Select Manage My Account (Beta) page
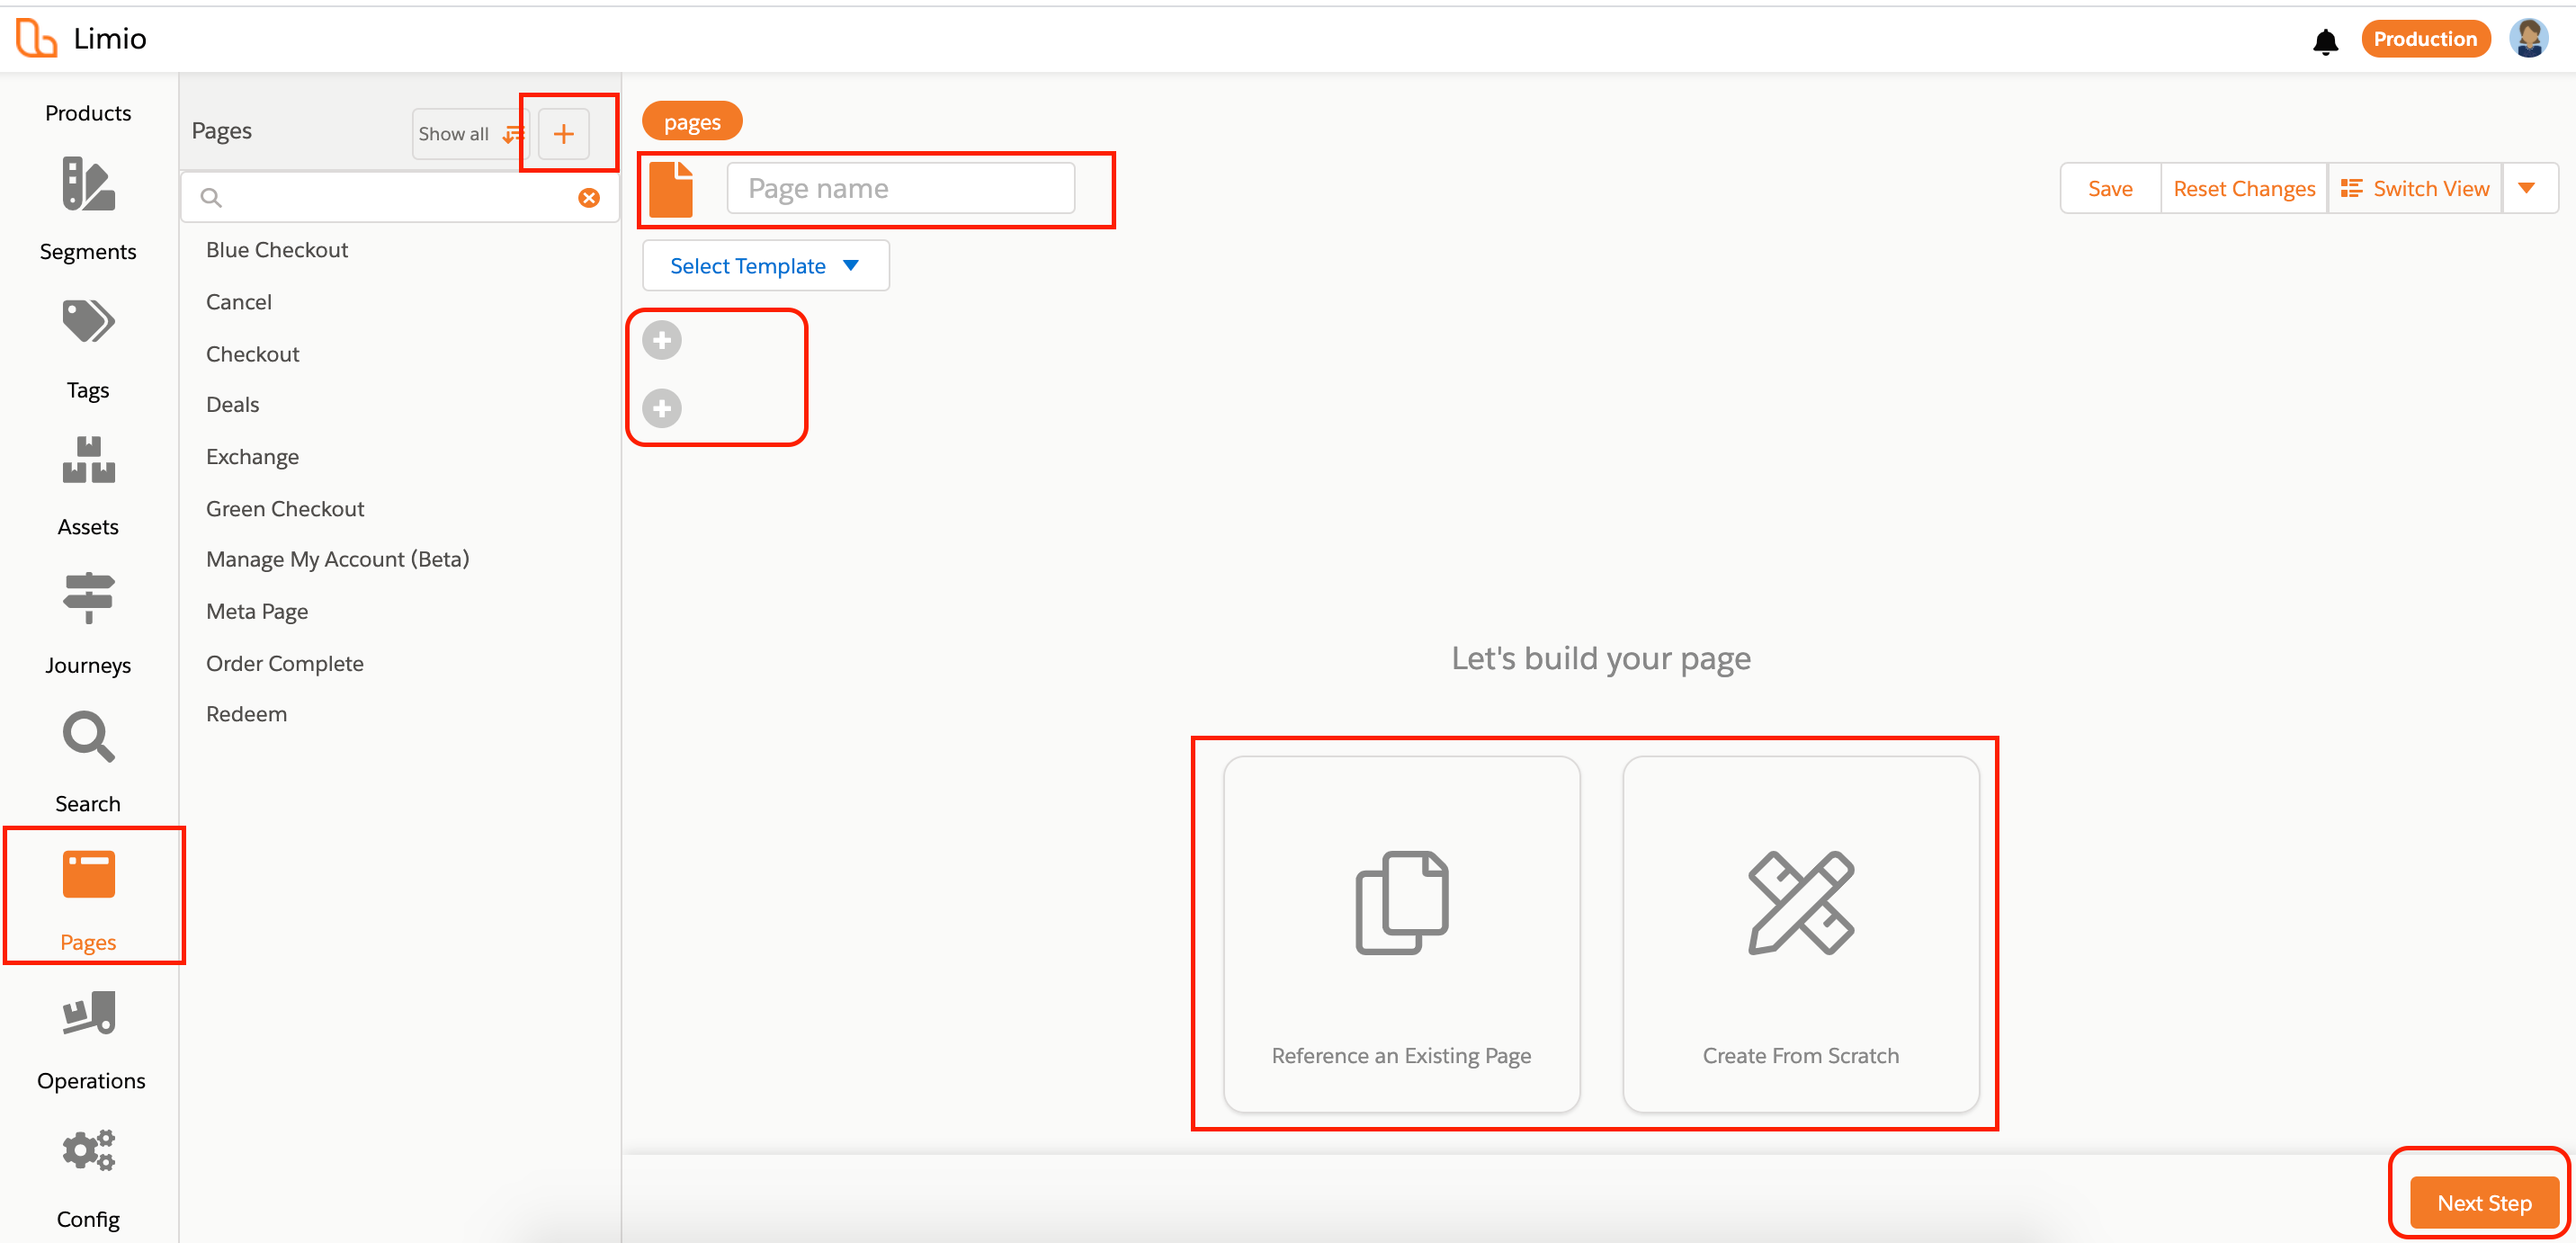This screenshot has width=2576, height=1243. click(338, 559)
